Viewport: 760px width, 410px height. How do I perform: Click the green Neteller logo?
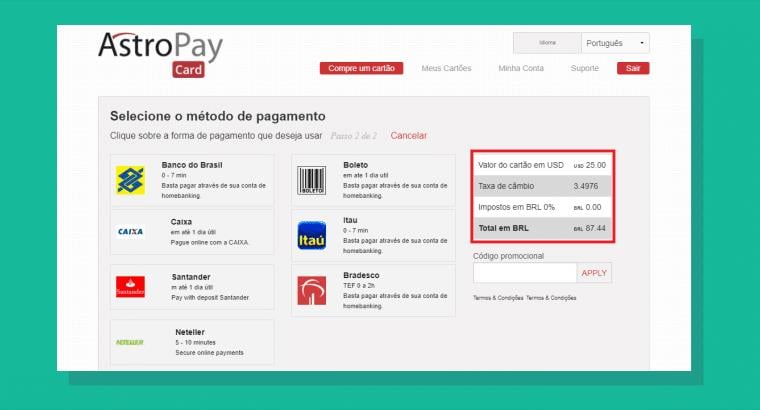click(130, 342)
